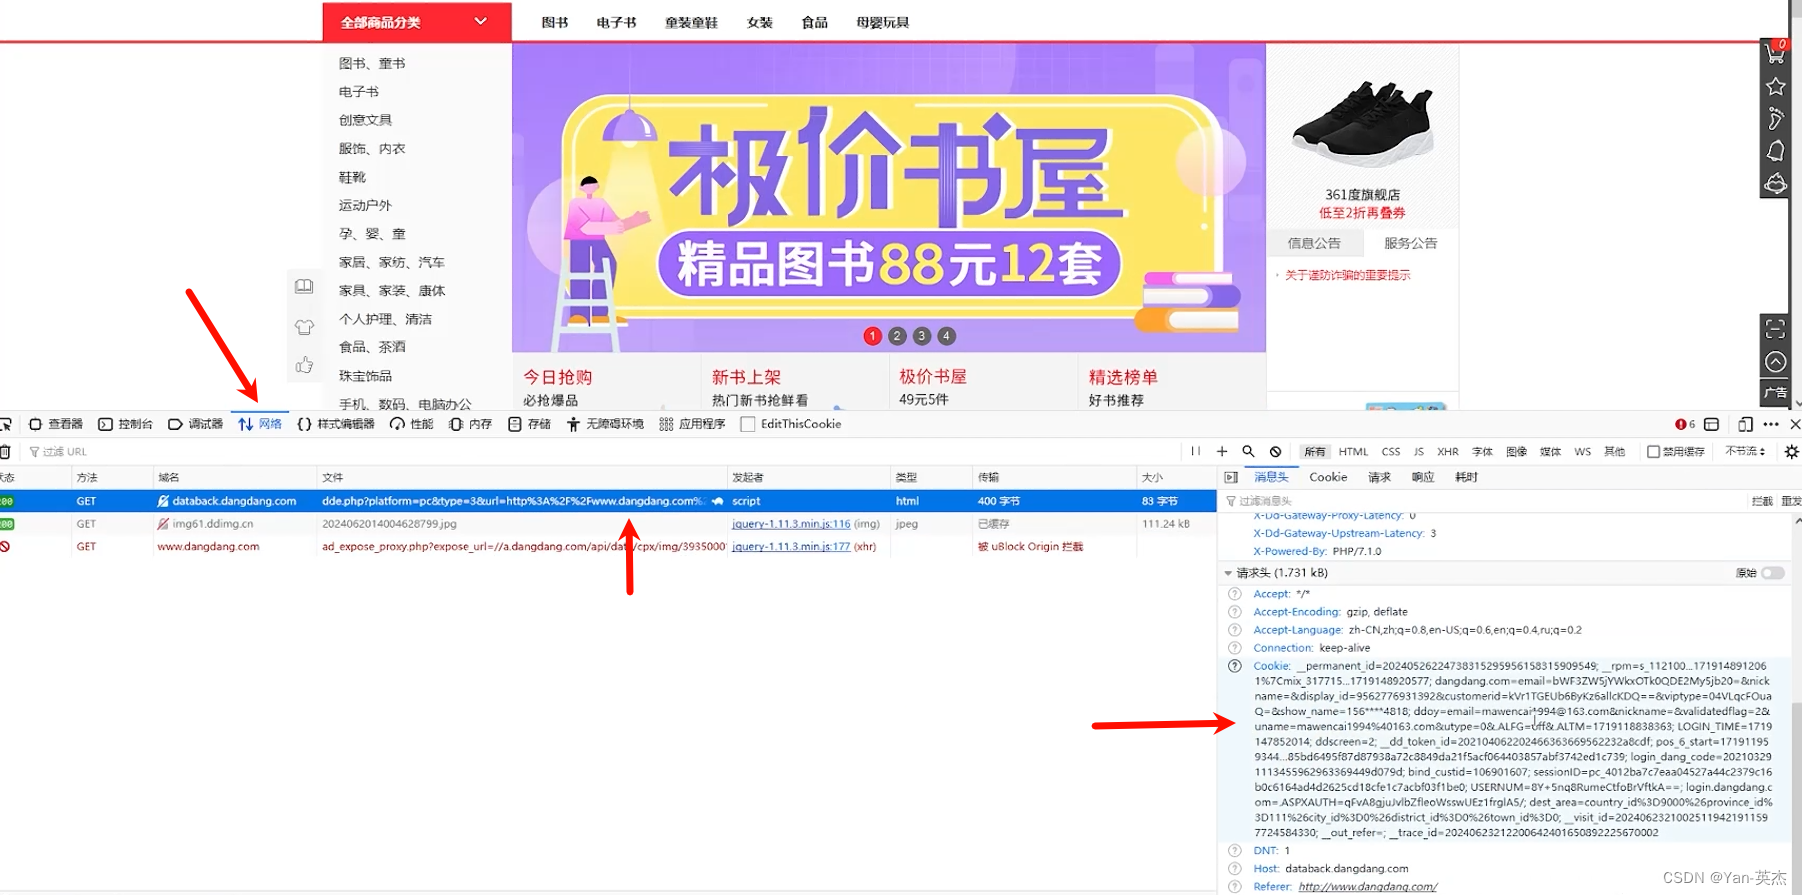
Task: Open request blocking circle-slash icon
Action: (1275, 451)
